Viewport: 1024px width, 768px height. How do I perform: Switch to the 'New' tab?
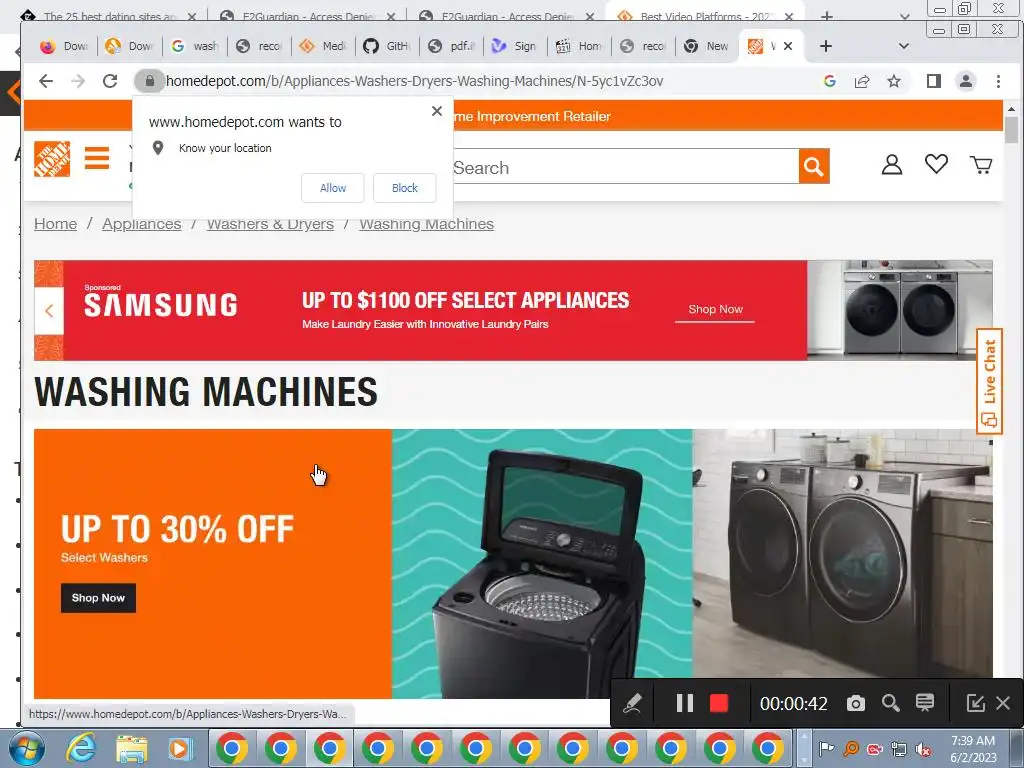707,46
